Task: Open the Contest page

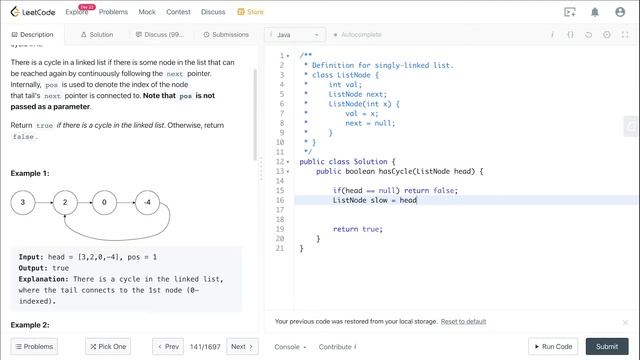Action: [178, 12]
